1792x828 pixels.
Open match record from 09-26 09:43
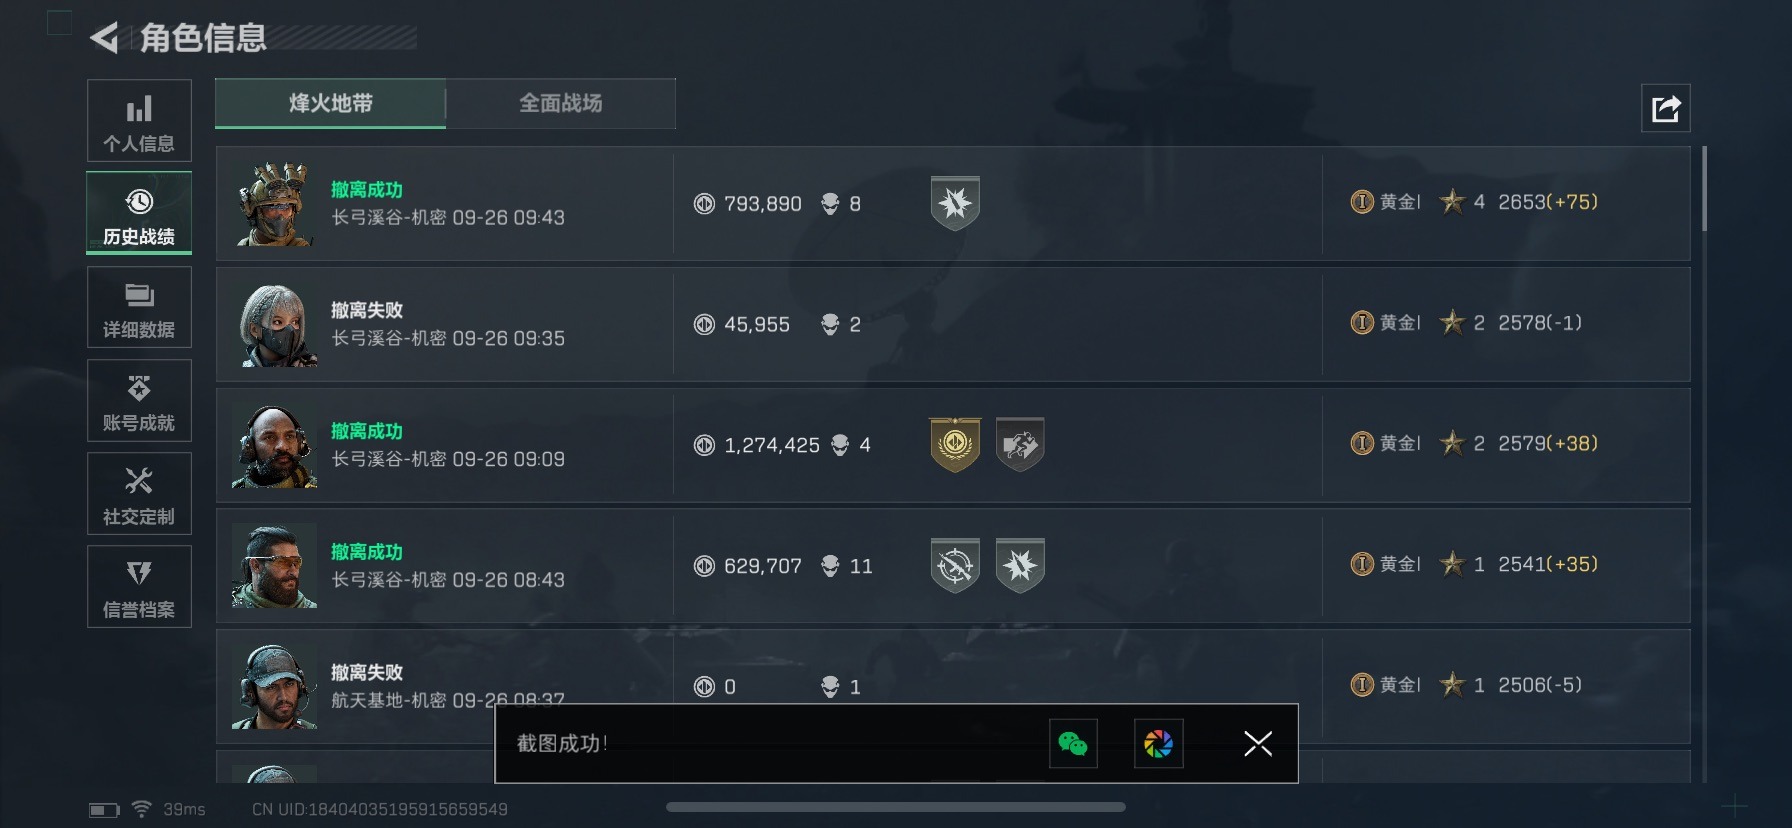click(952, 204)
